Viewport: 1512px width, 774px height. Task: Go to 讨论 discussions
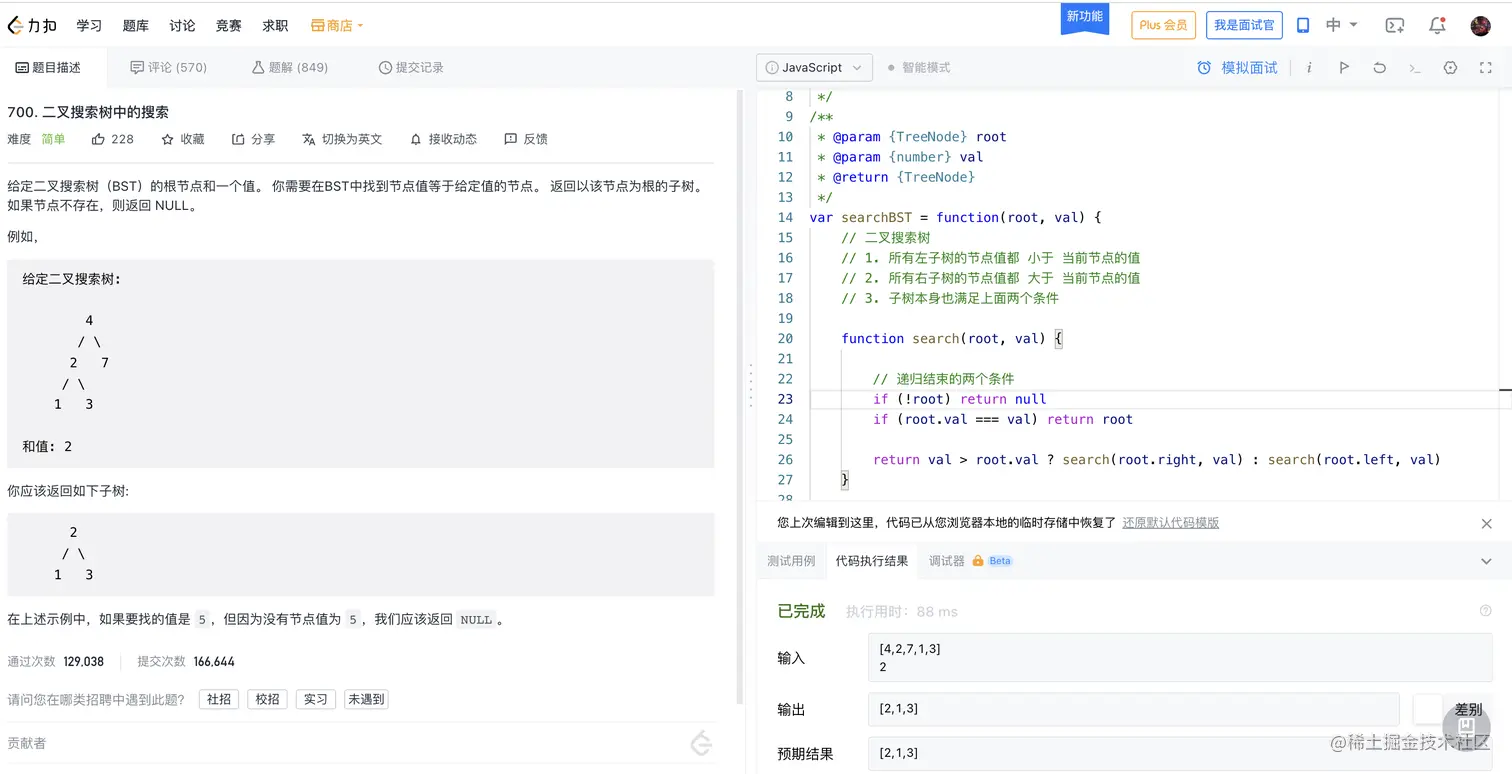click(182, 25)
